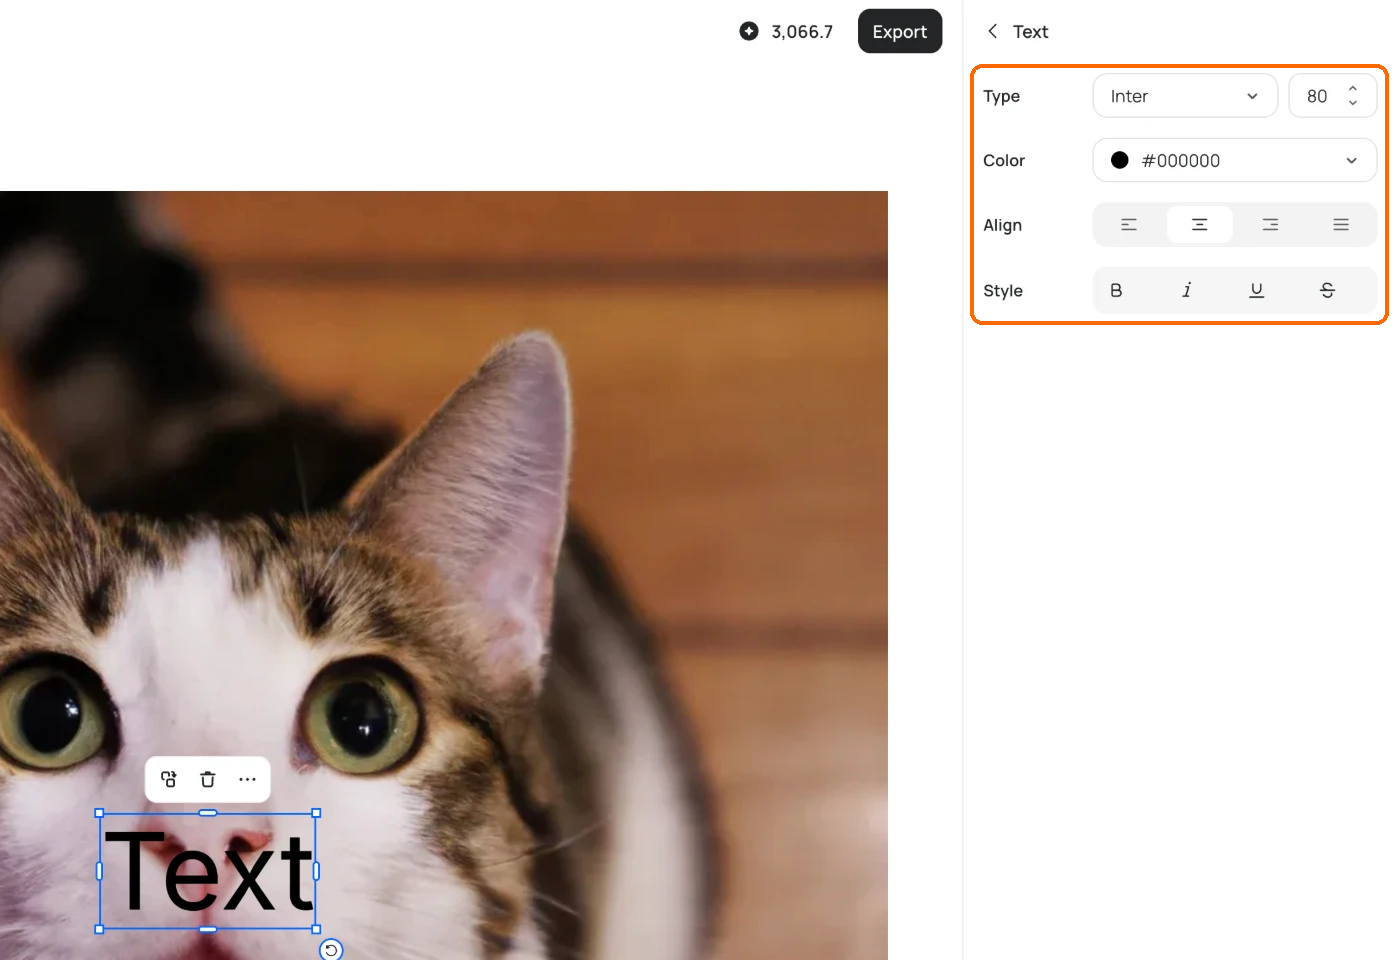Align text to the right

(1270, 225)
